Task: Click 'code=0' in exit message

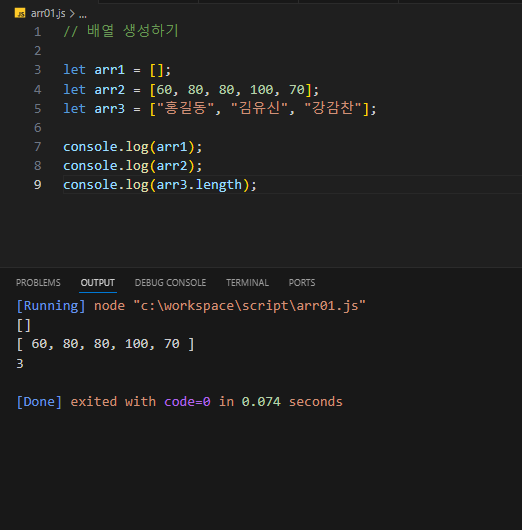Action: coord(187,402)
